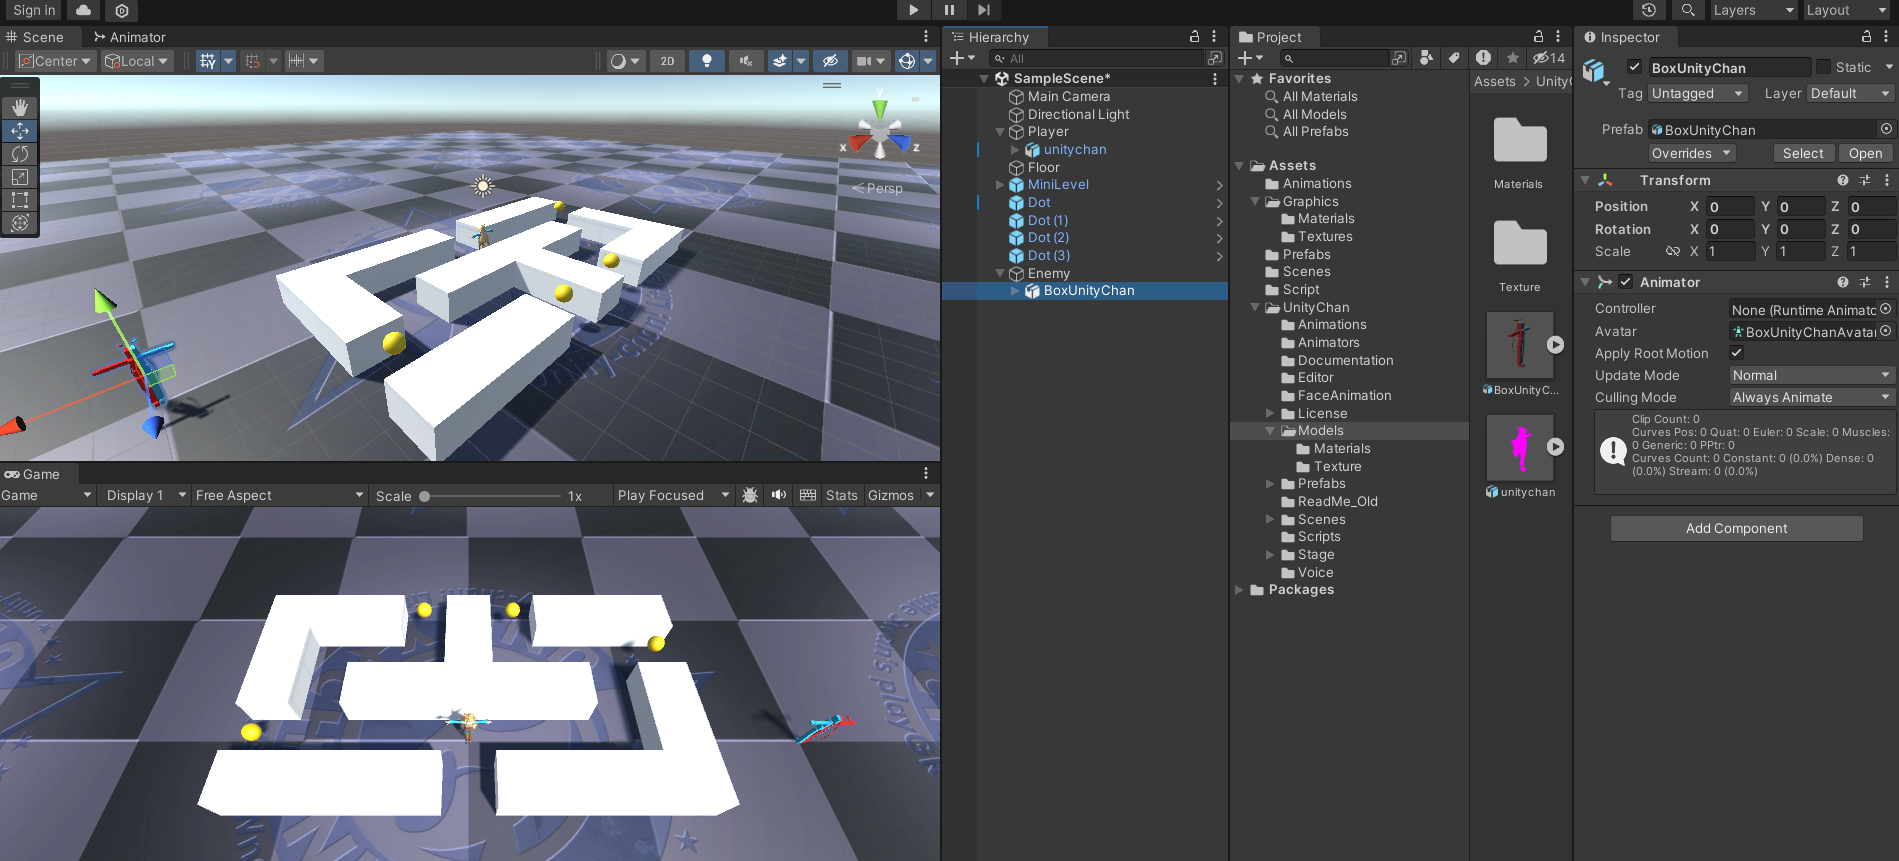Click the Project search by type icon
This screenshot has width=1899, height=861.
tap(1427, 58)
